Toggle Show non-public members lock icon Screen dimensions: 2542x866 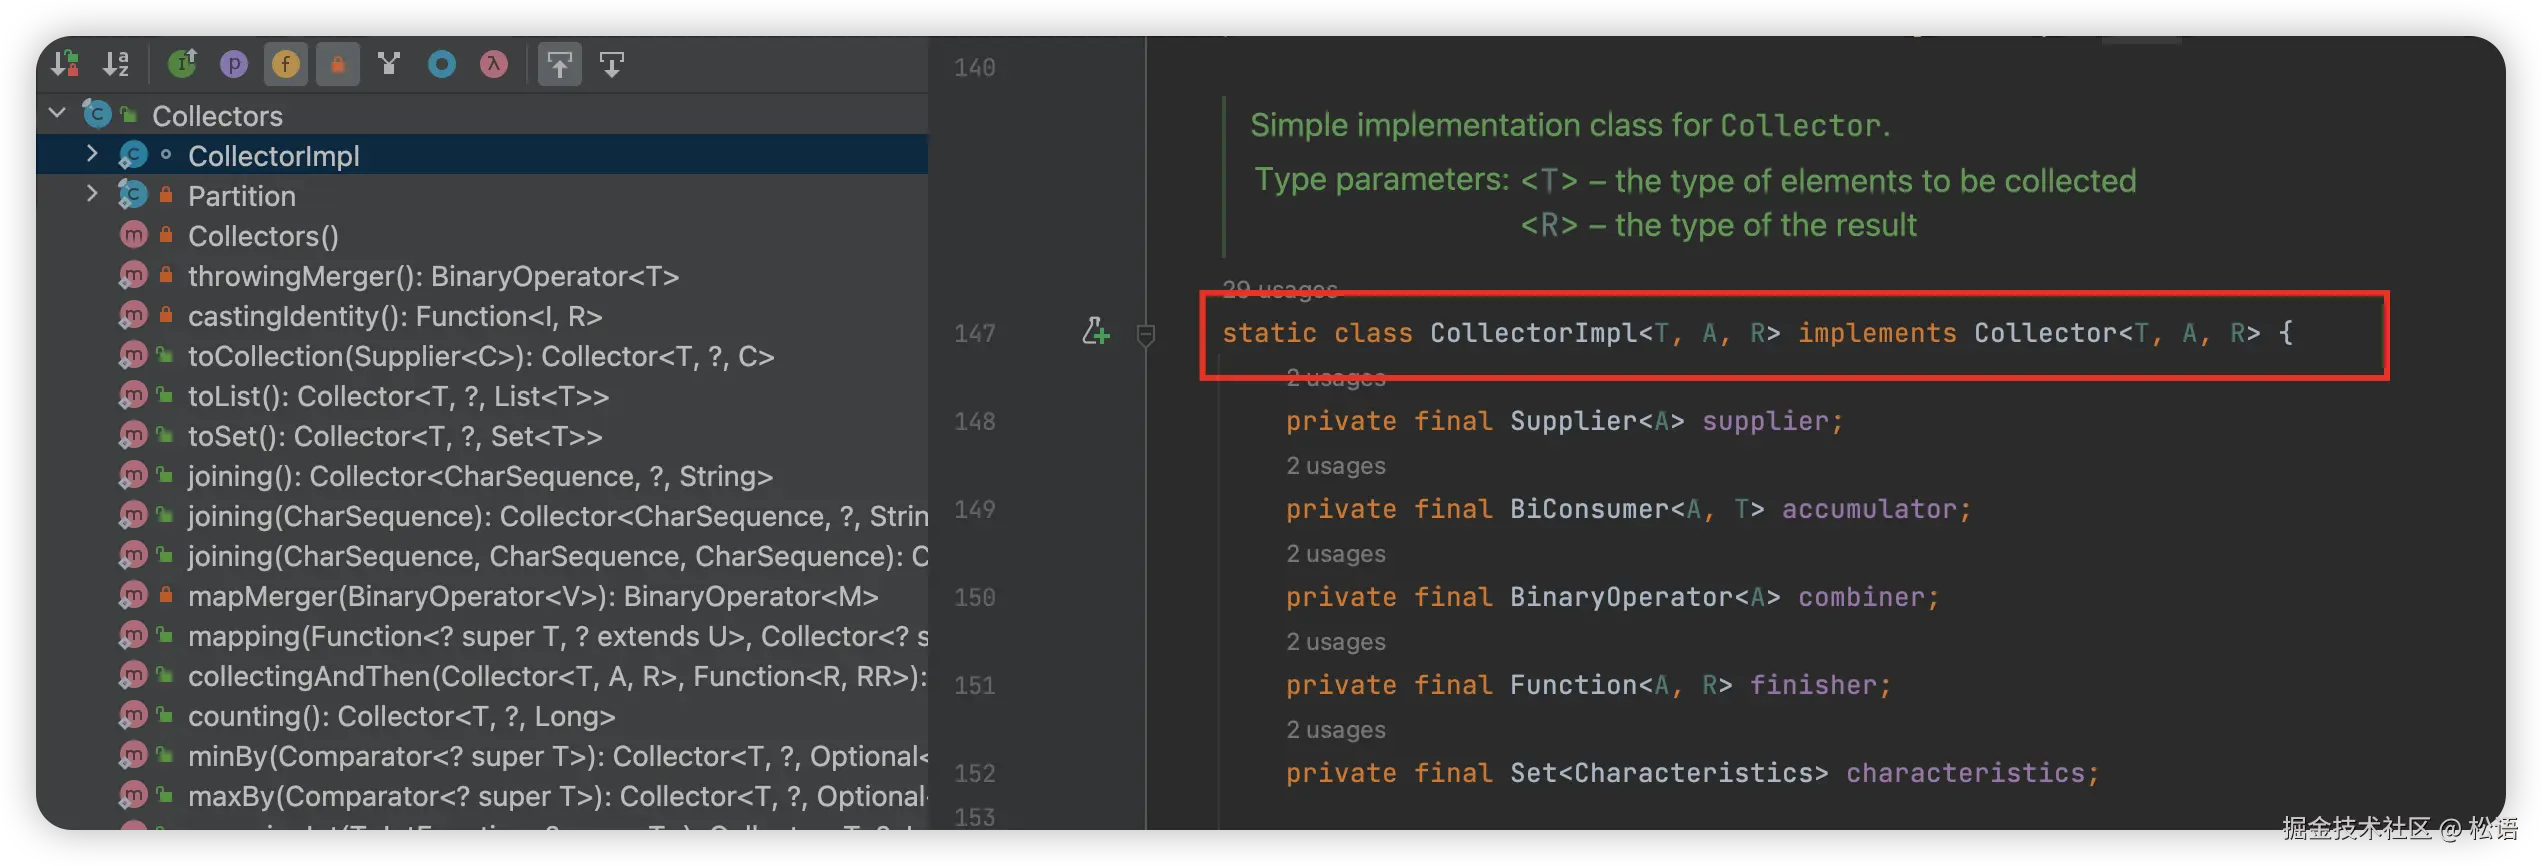click(x=338, y=65)
